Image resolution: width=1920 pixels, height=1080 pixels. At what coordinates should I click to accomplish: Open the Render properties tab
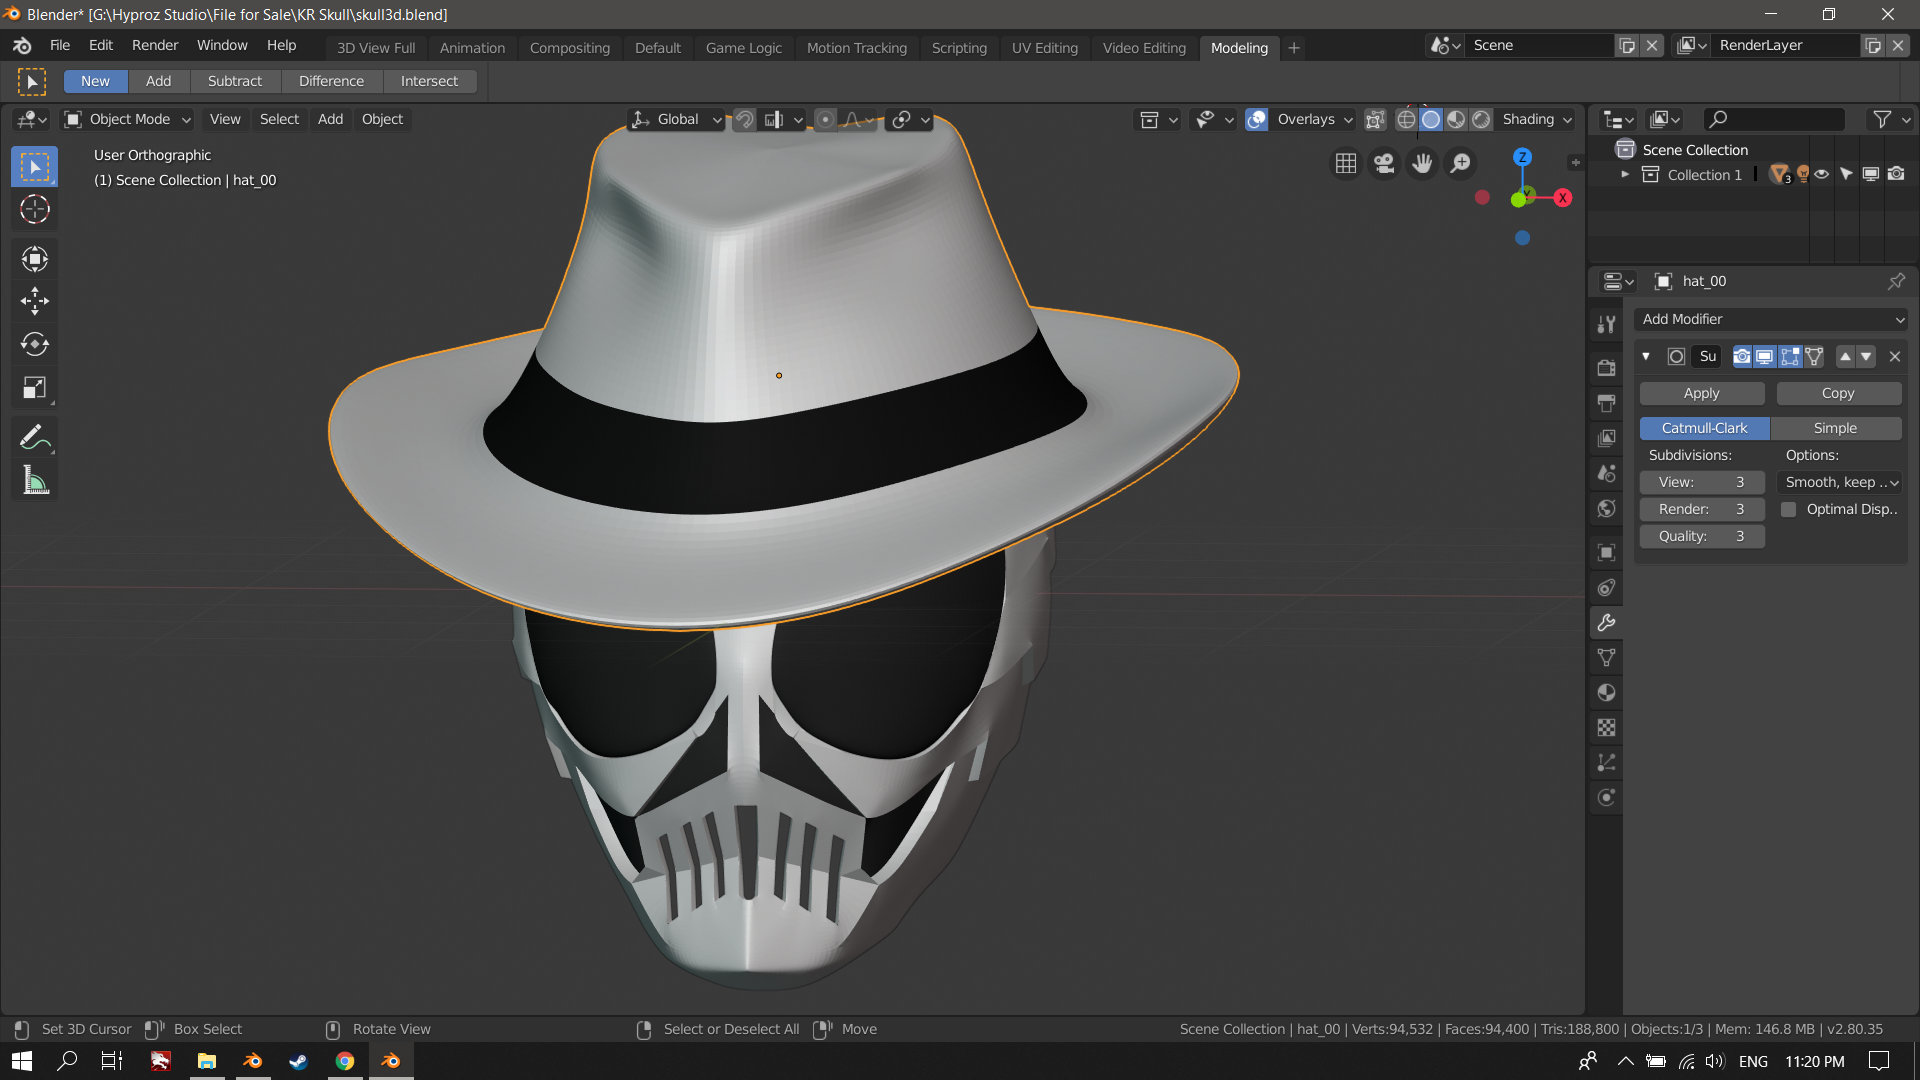pyautogui.click(x=1606, y=368)
